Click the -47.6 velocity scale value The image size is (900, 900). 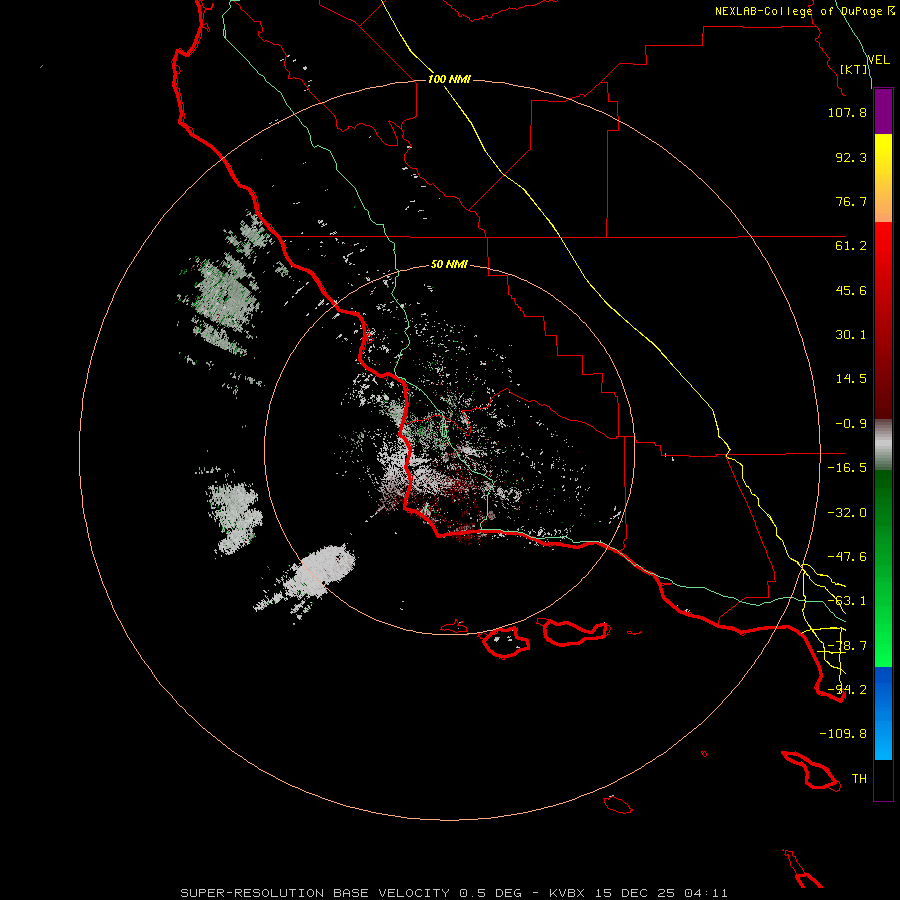pos(847,557)
